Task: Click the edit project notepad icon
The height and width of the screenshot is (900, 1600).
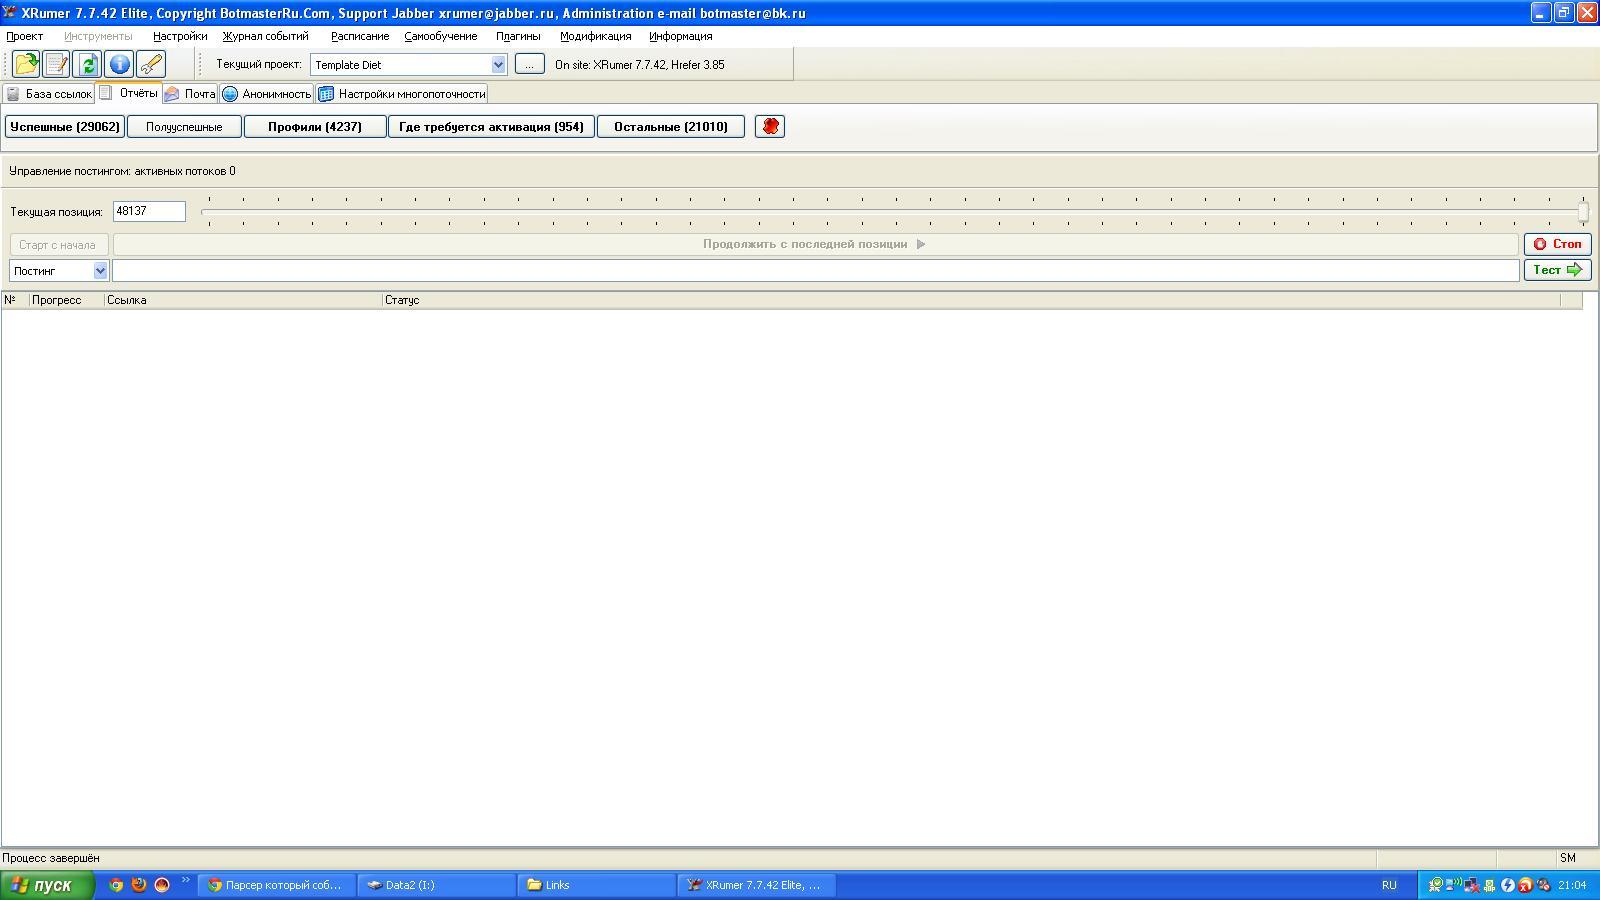Action: click(57, 64)
